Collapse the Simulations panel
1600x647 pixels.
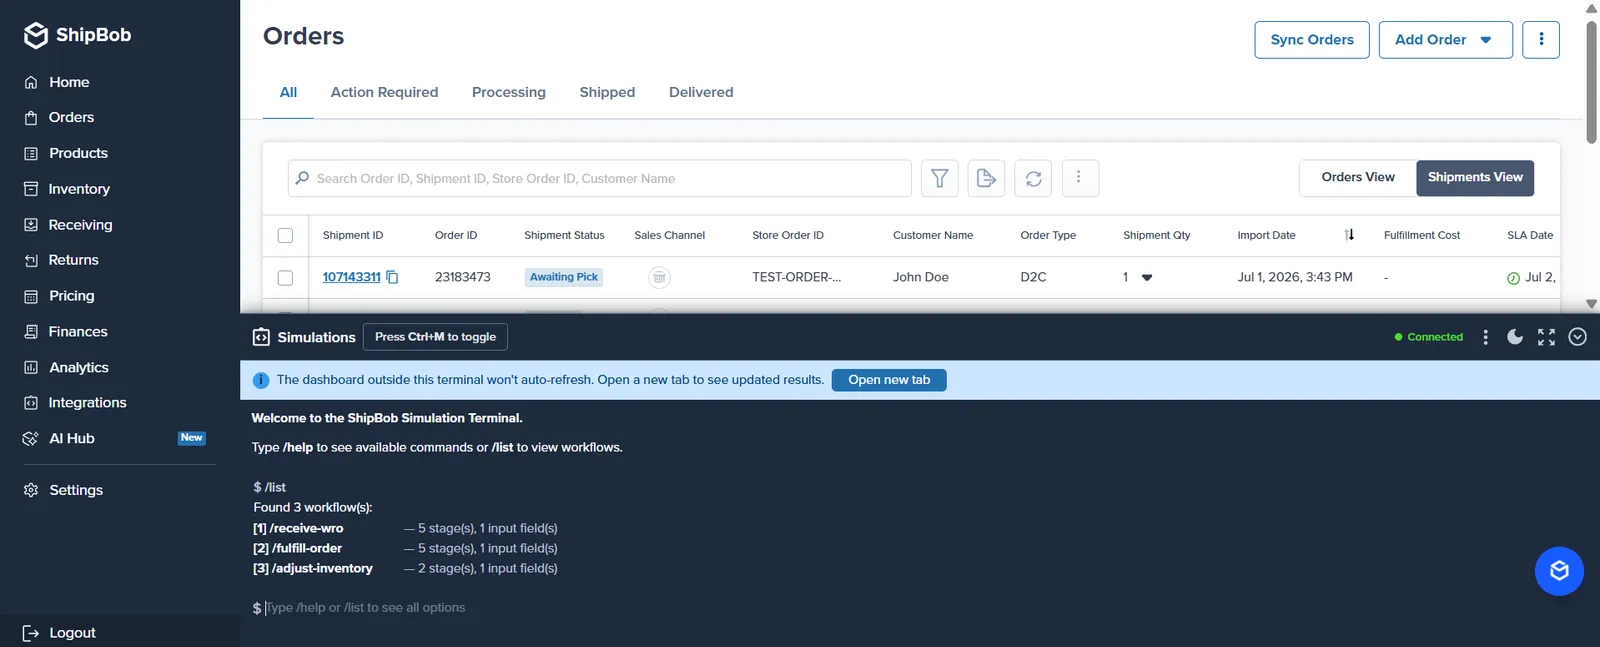click(x=1578, y=337)
